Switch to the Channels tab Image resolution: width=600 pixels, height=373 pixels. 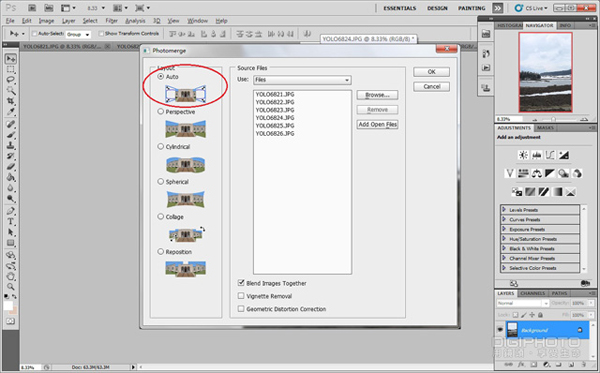point(533,293)
